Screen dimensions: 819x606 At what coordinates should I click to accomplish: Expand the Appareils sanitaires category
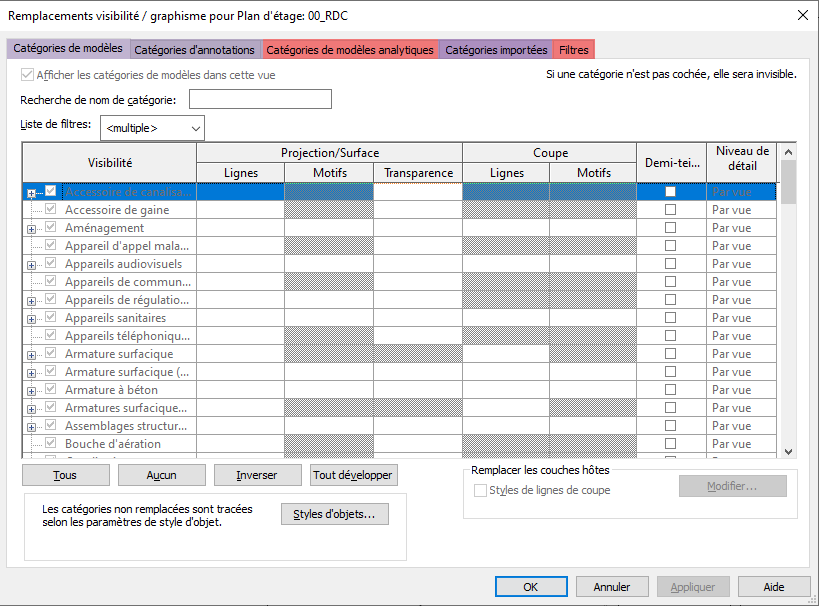tap(31, 319)
